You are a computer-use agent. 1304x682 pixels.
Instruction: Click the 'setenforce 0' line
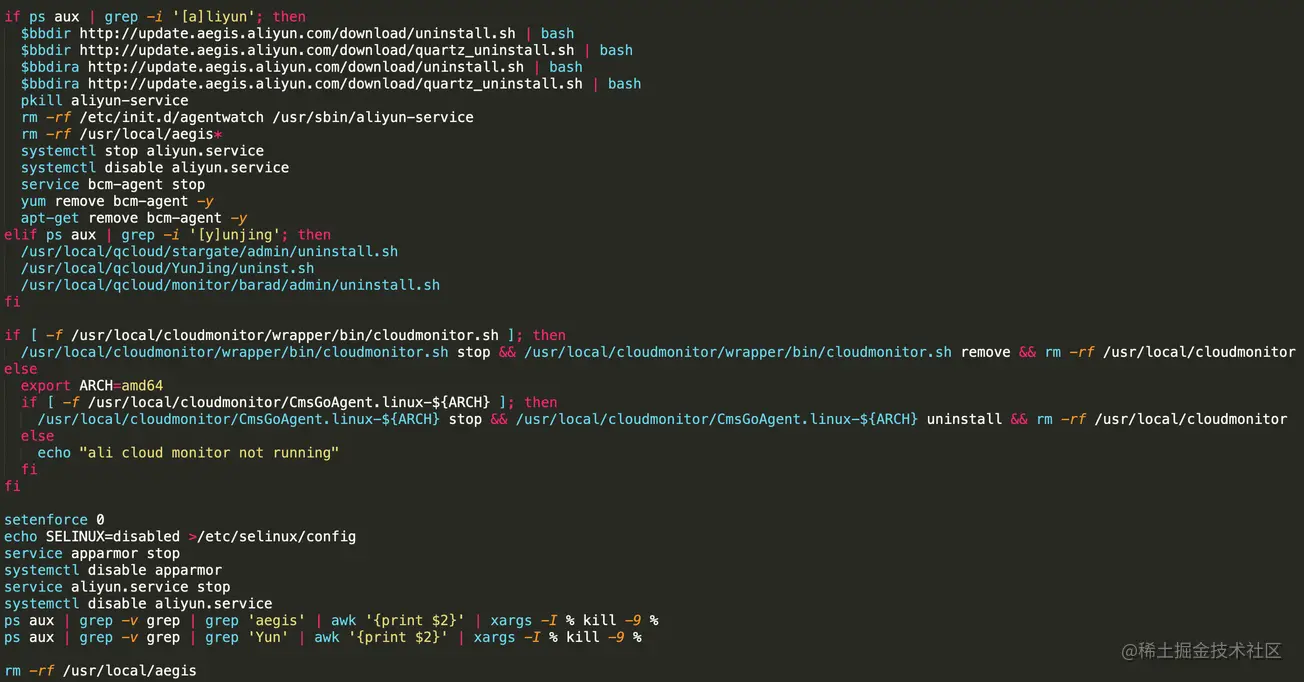[x=54, y=520]
